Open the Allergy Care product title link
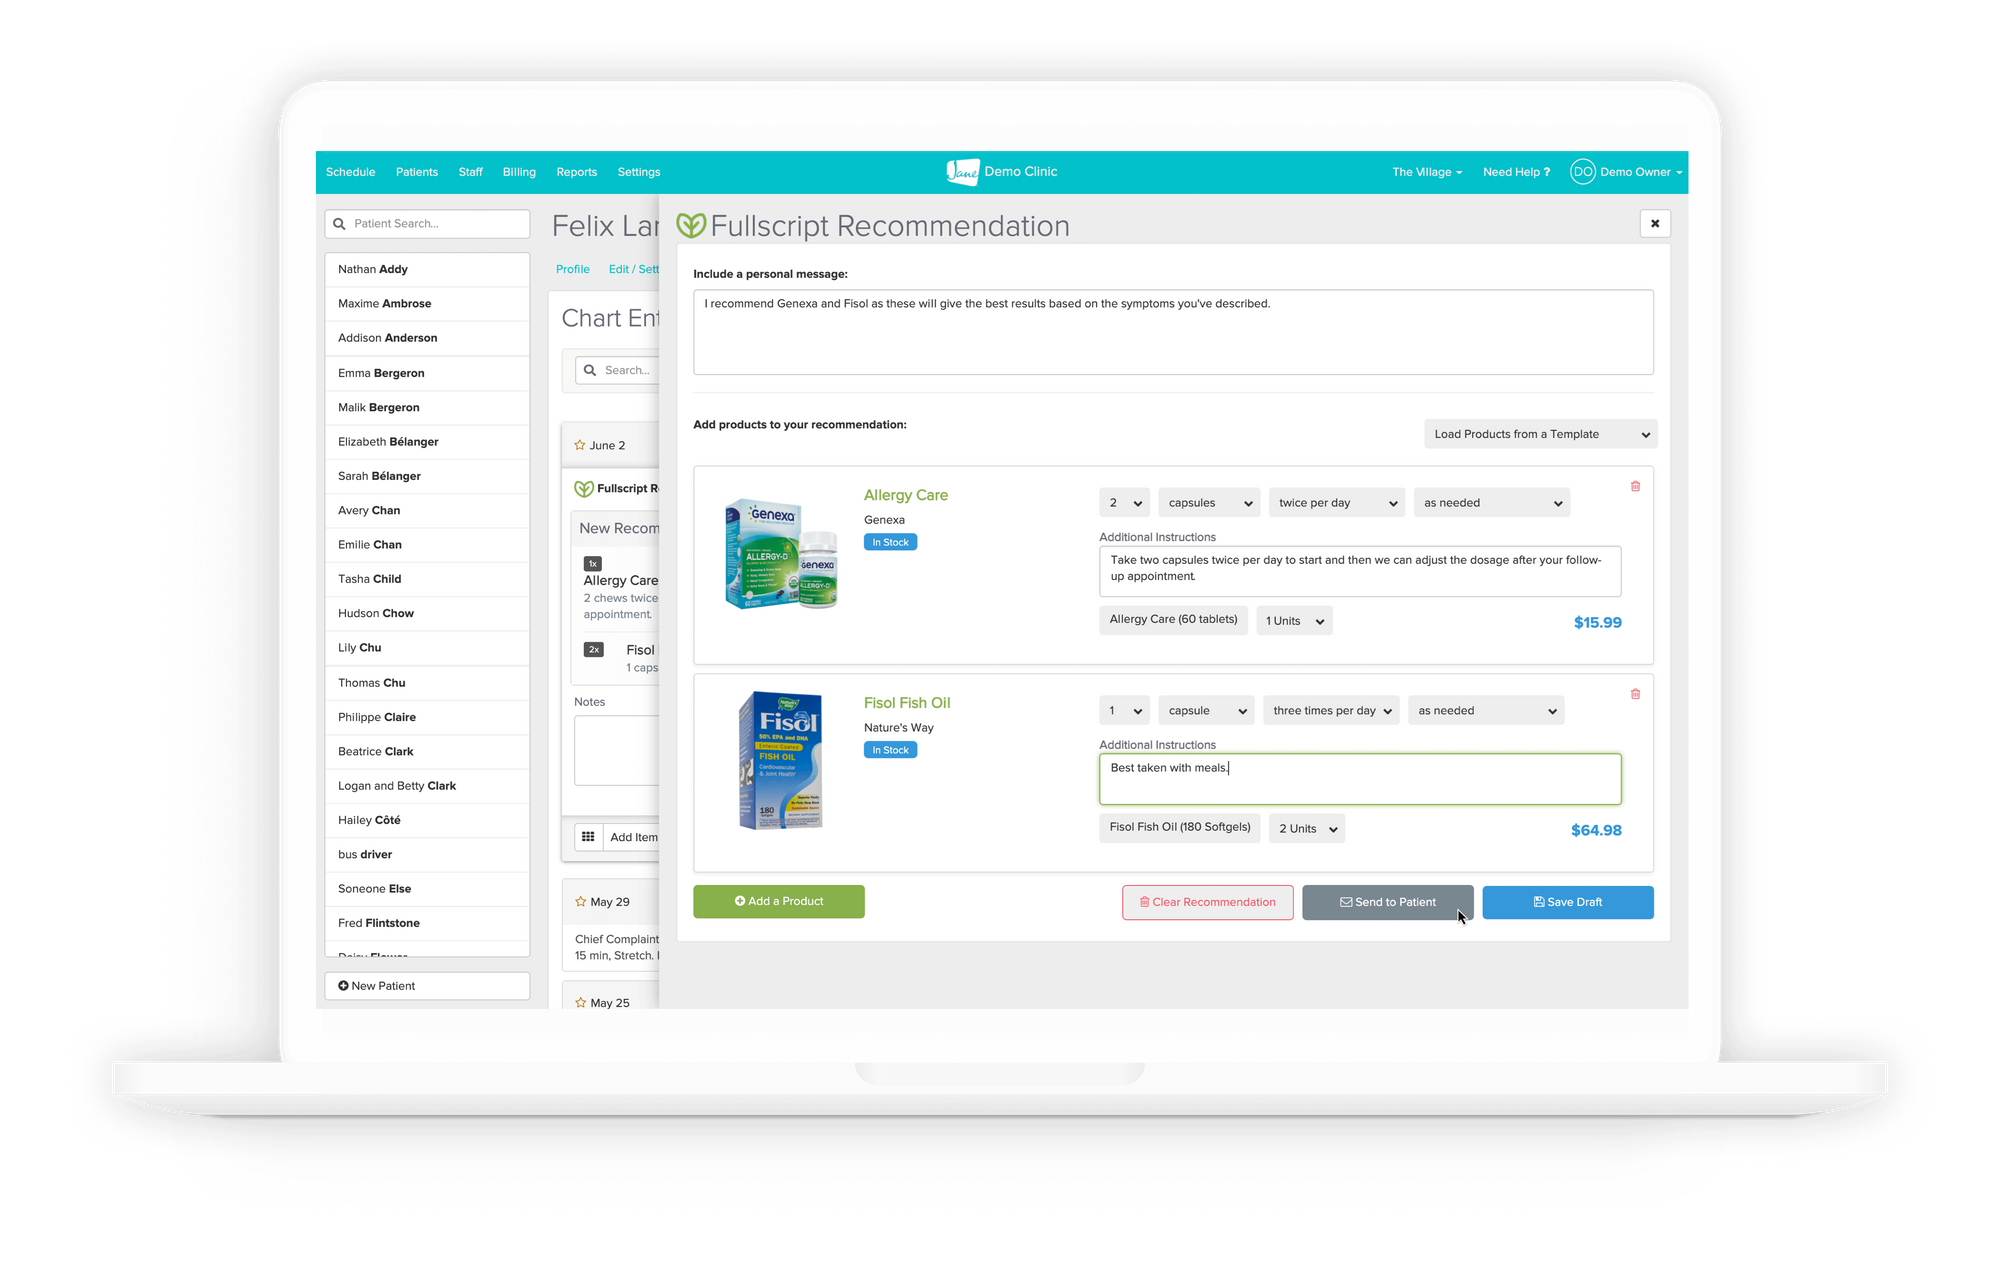 point(906,495)
